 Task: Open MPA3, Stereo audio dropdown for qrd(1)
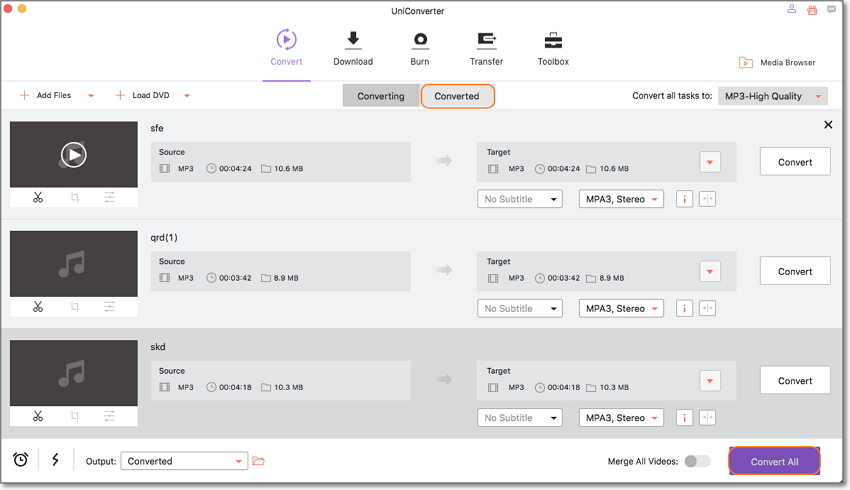[x=621, y=308]
